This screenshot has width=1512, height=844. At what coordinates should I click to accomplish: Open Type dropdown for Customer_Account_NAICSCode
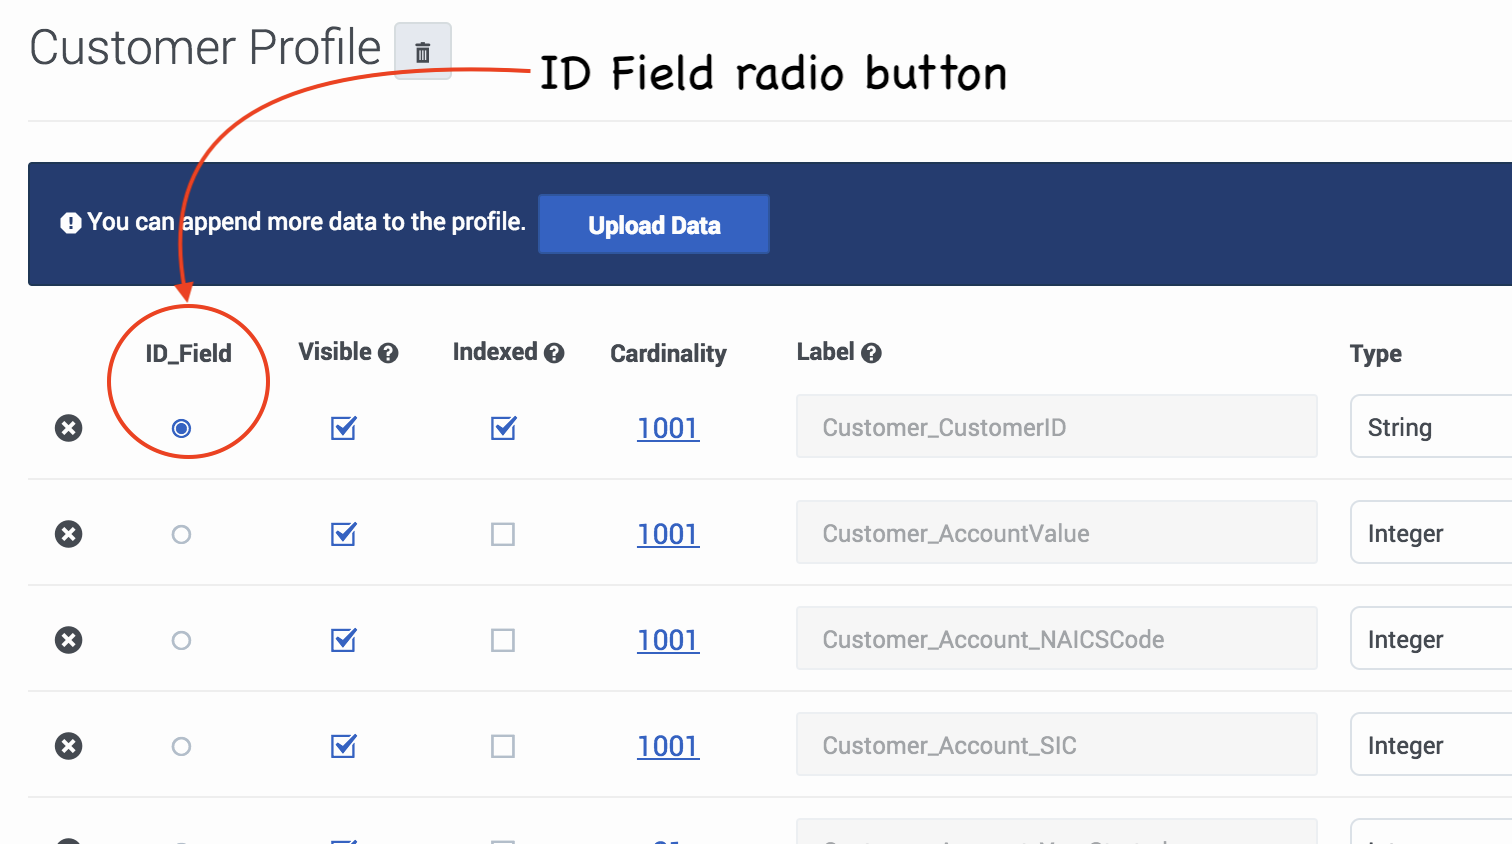pyautogui.click(x=1431, y=639)
